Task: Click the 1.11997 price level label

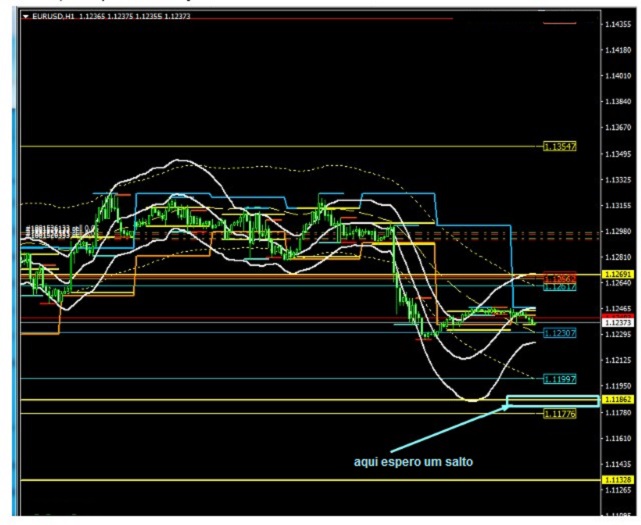Action: pos(559,379)
